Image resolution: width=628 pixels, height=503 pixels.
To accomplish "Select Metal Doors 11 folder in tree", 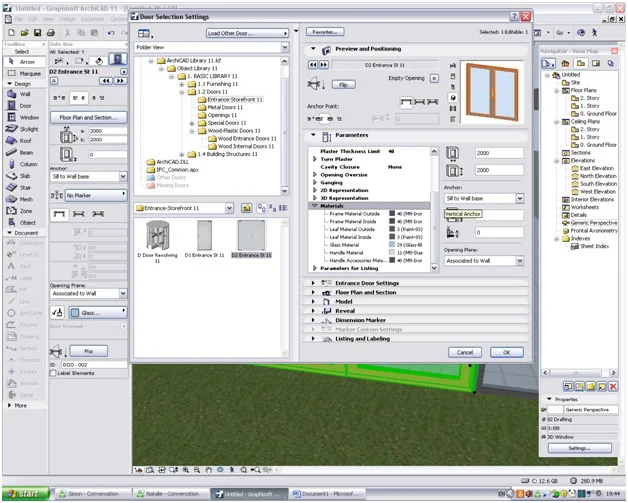I will tap(225, 107).
